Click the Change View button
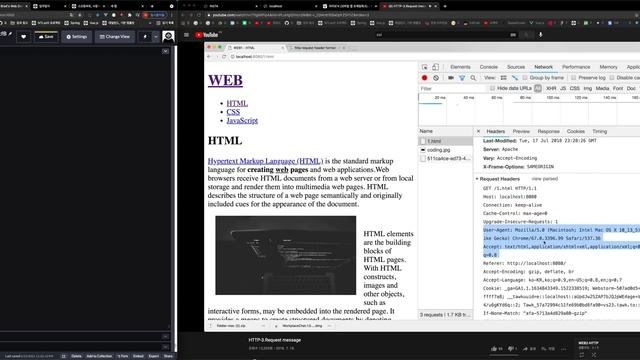 click(115, 37)
